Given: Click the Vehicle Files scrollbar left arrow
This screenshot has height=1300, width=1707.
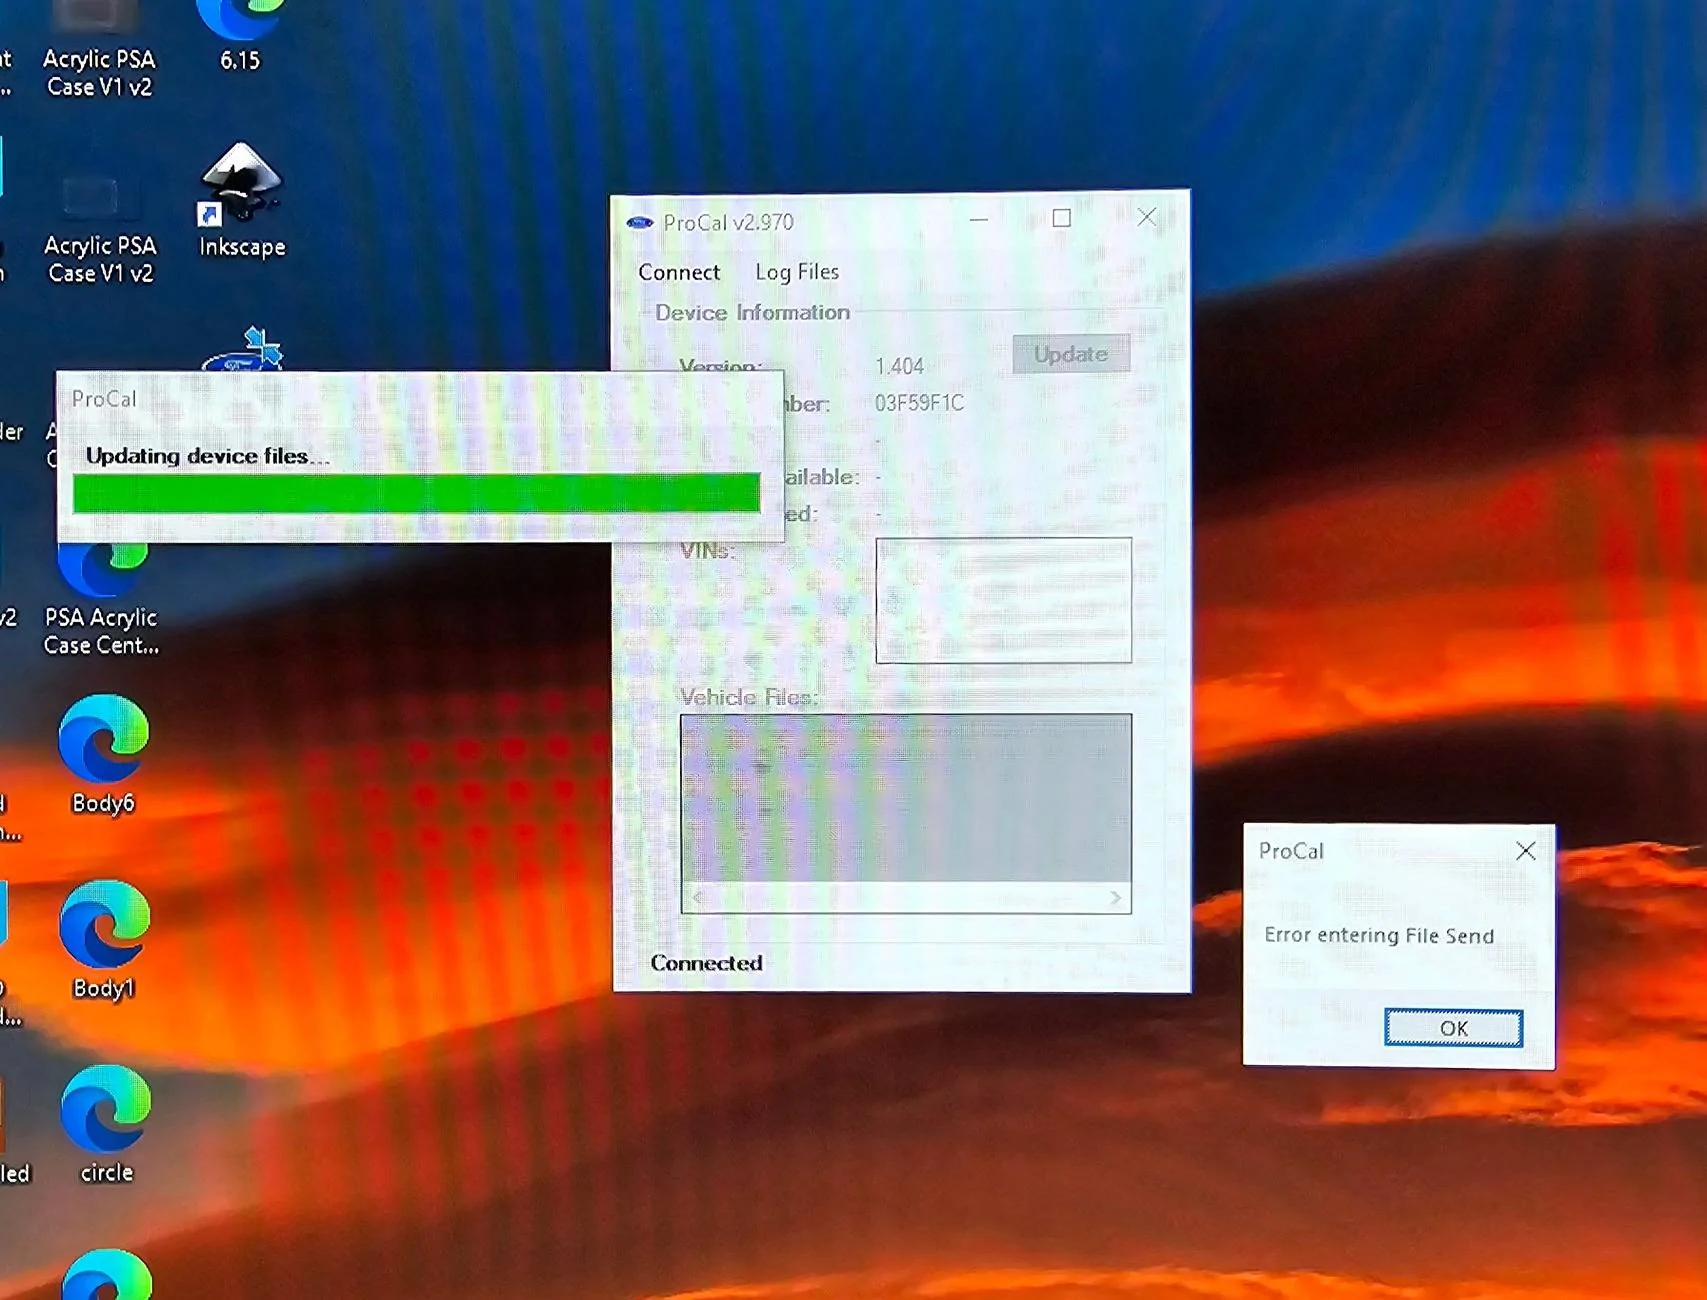Looking at the screenshot, I should tap(697, 897).
